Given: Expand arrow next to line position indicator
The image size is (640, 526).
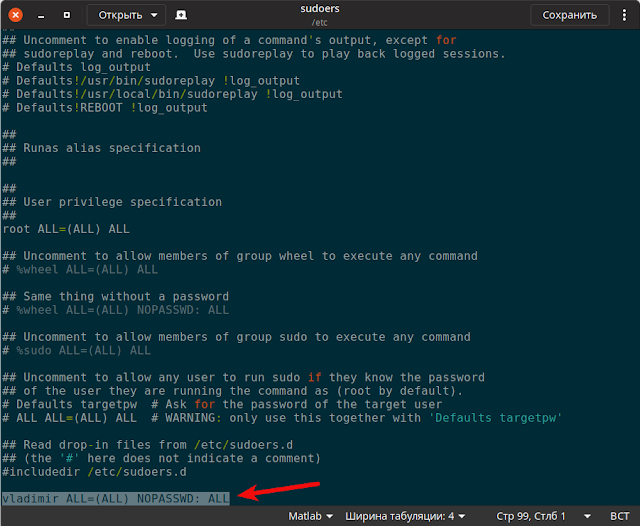Looking at the screenshot, I should pyautogui.click(x=587, y=516).
